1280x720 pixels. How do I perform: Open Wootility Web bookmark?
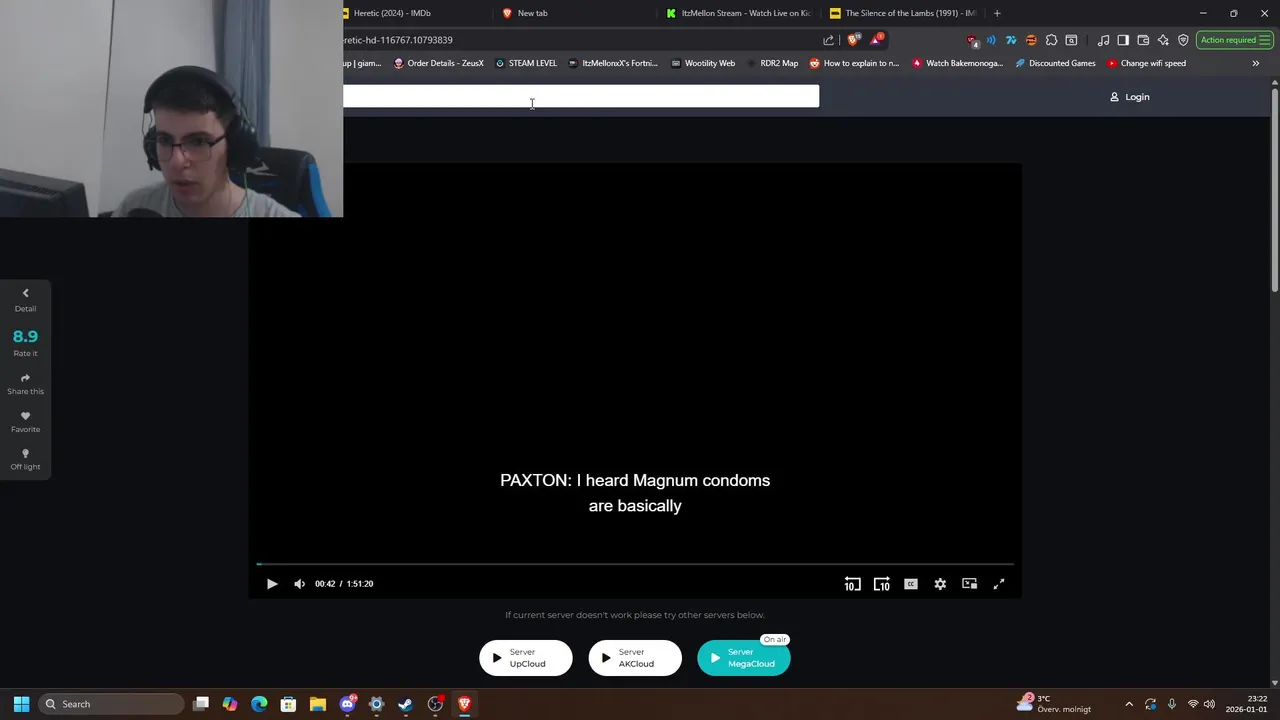[703, 63]
